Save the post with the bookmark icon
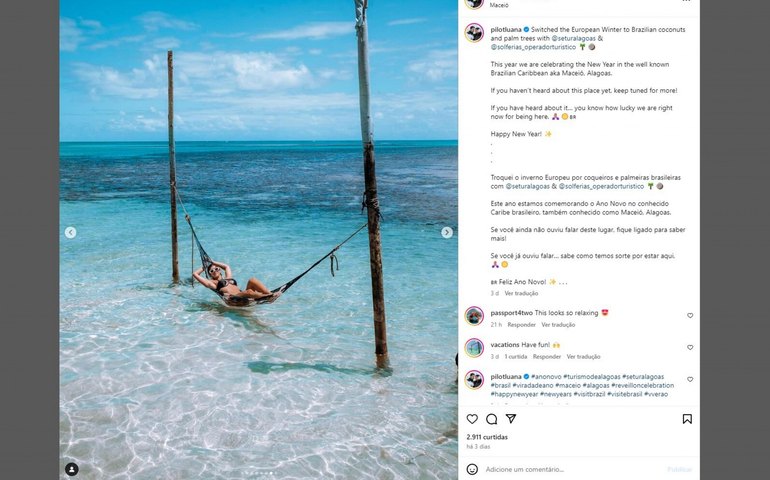770x480 pixels. (687, 419)
